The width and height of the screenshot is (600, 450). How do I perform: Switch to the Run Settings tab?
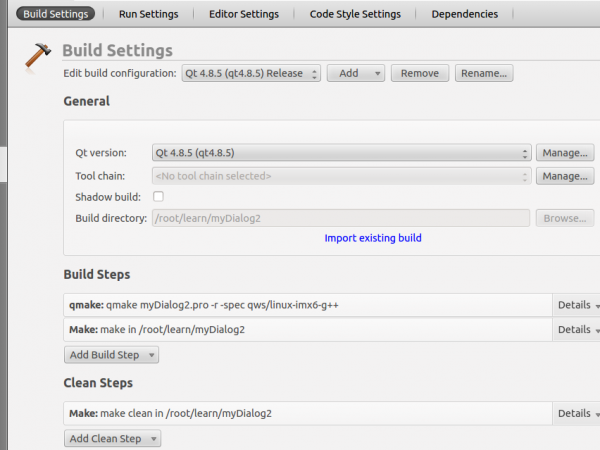[148, 14]
